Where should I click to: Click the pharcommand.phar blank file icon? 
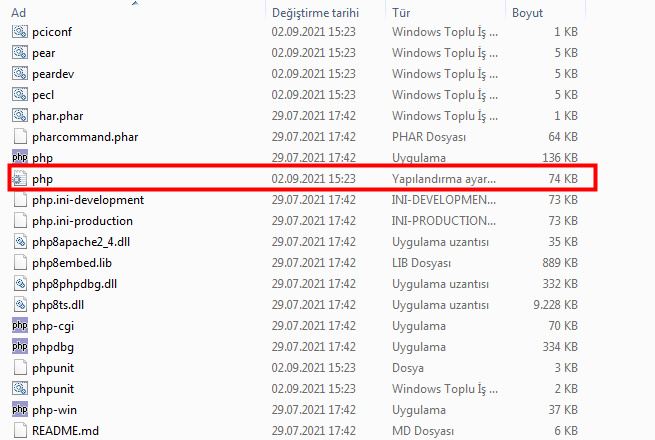20,137
